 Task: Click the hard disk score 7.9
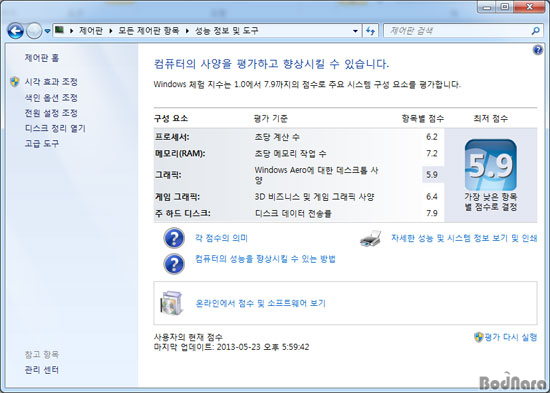pos(432,213)
